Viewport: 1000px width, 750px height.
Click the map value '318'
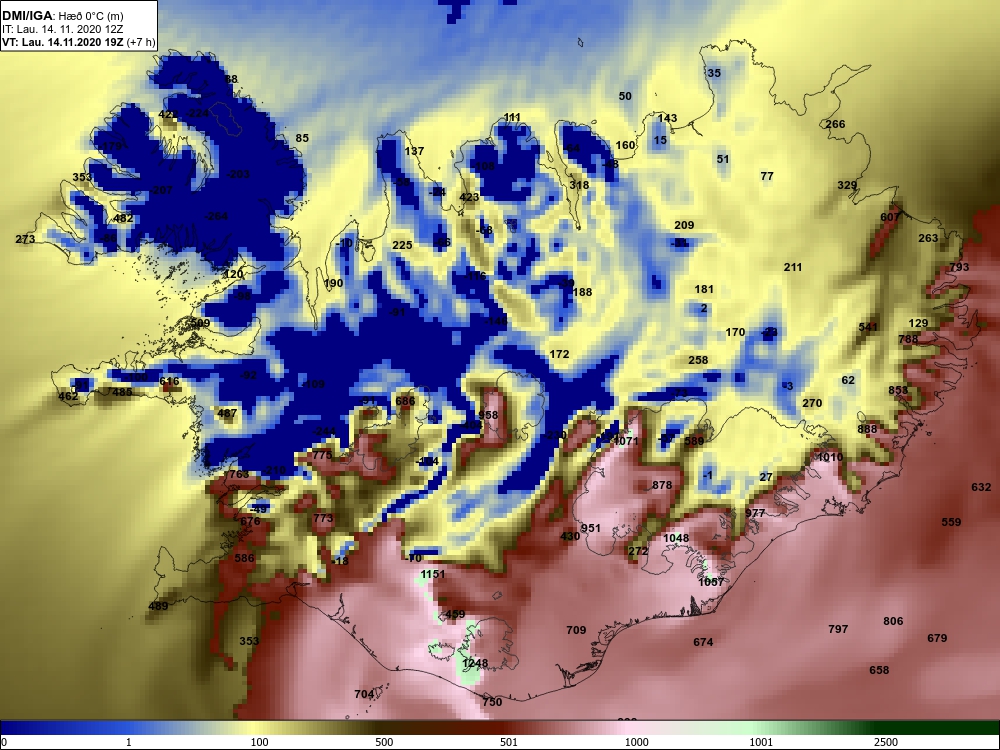click(x=579, y=185)
